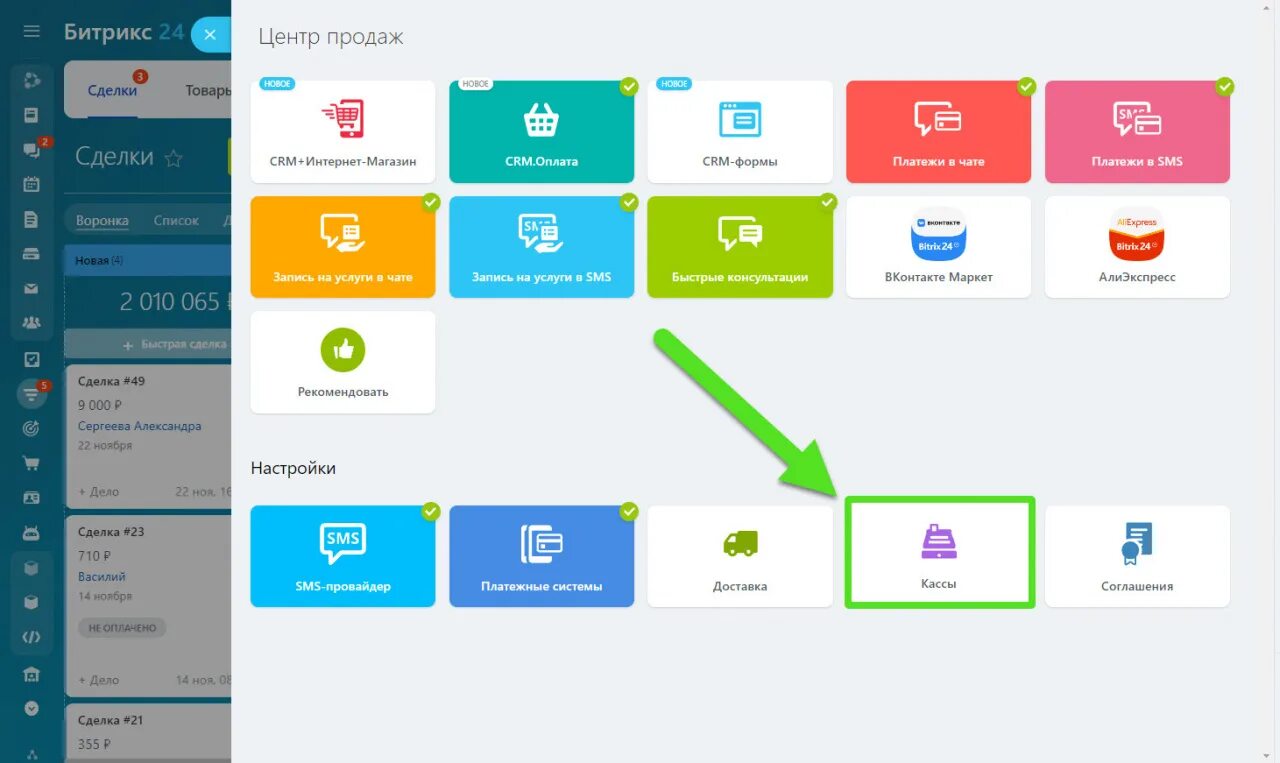Screen dimensions: 1280x763
Task: Open the Платежи в SMS tile
Action: [1137, 132]
